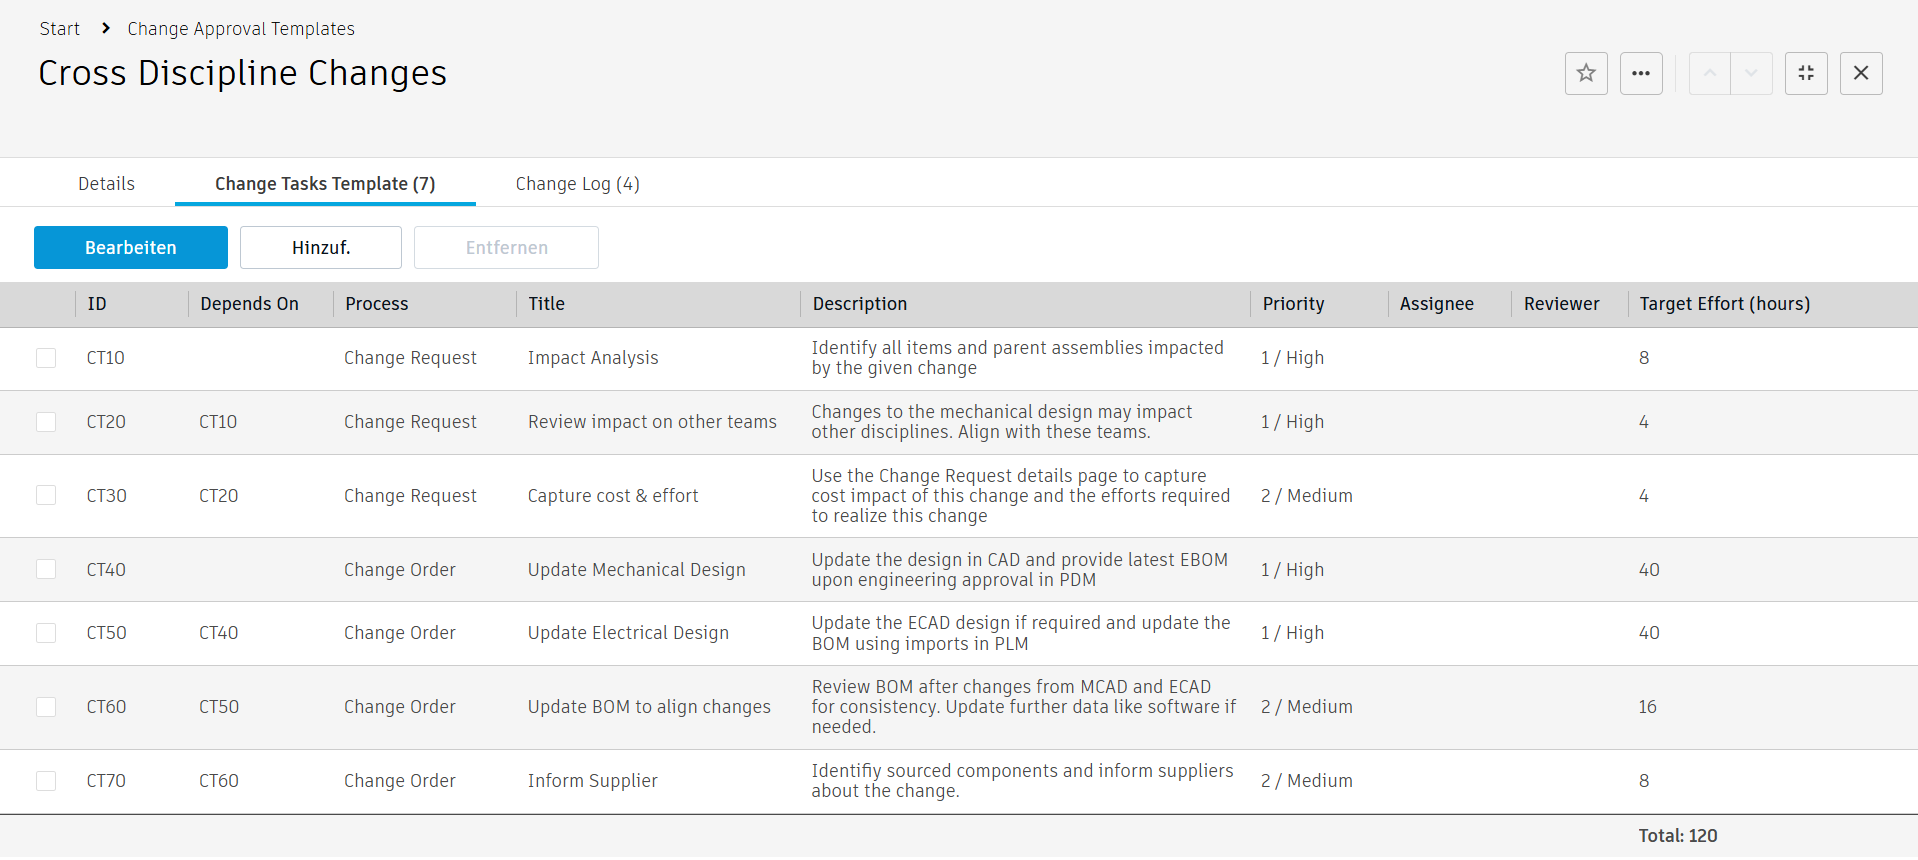1918x860 pixels.
Task: Go to the Start breadcrumb link
Action: (60, 29)
